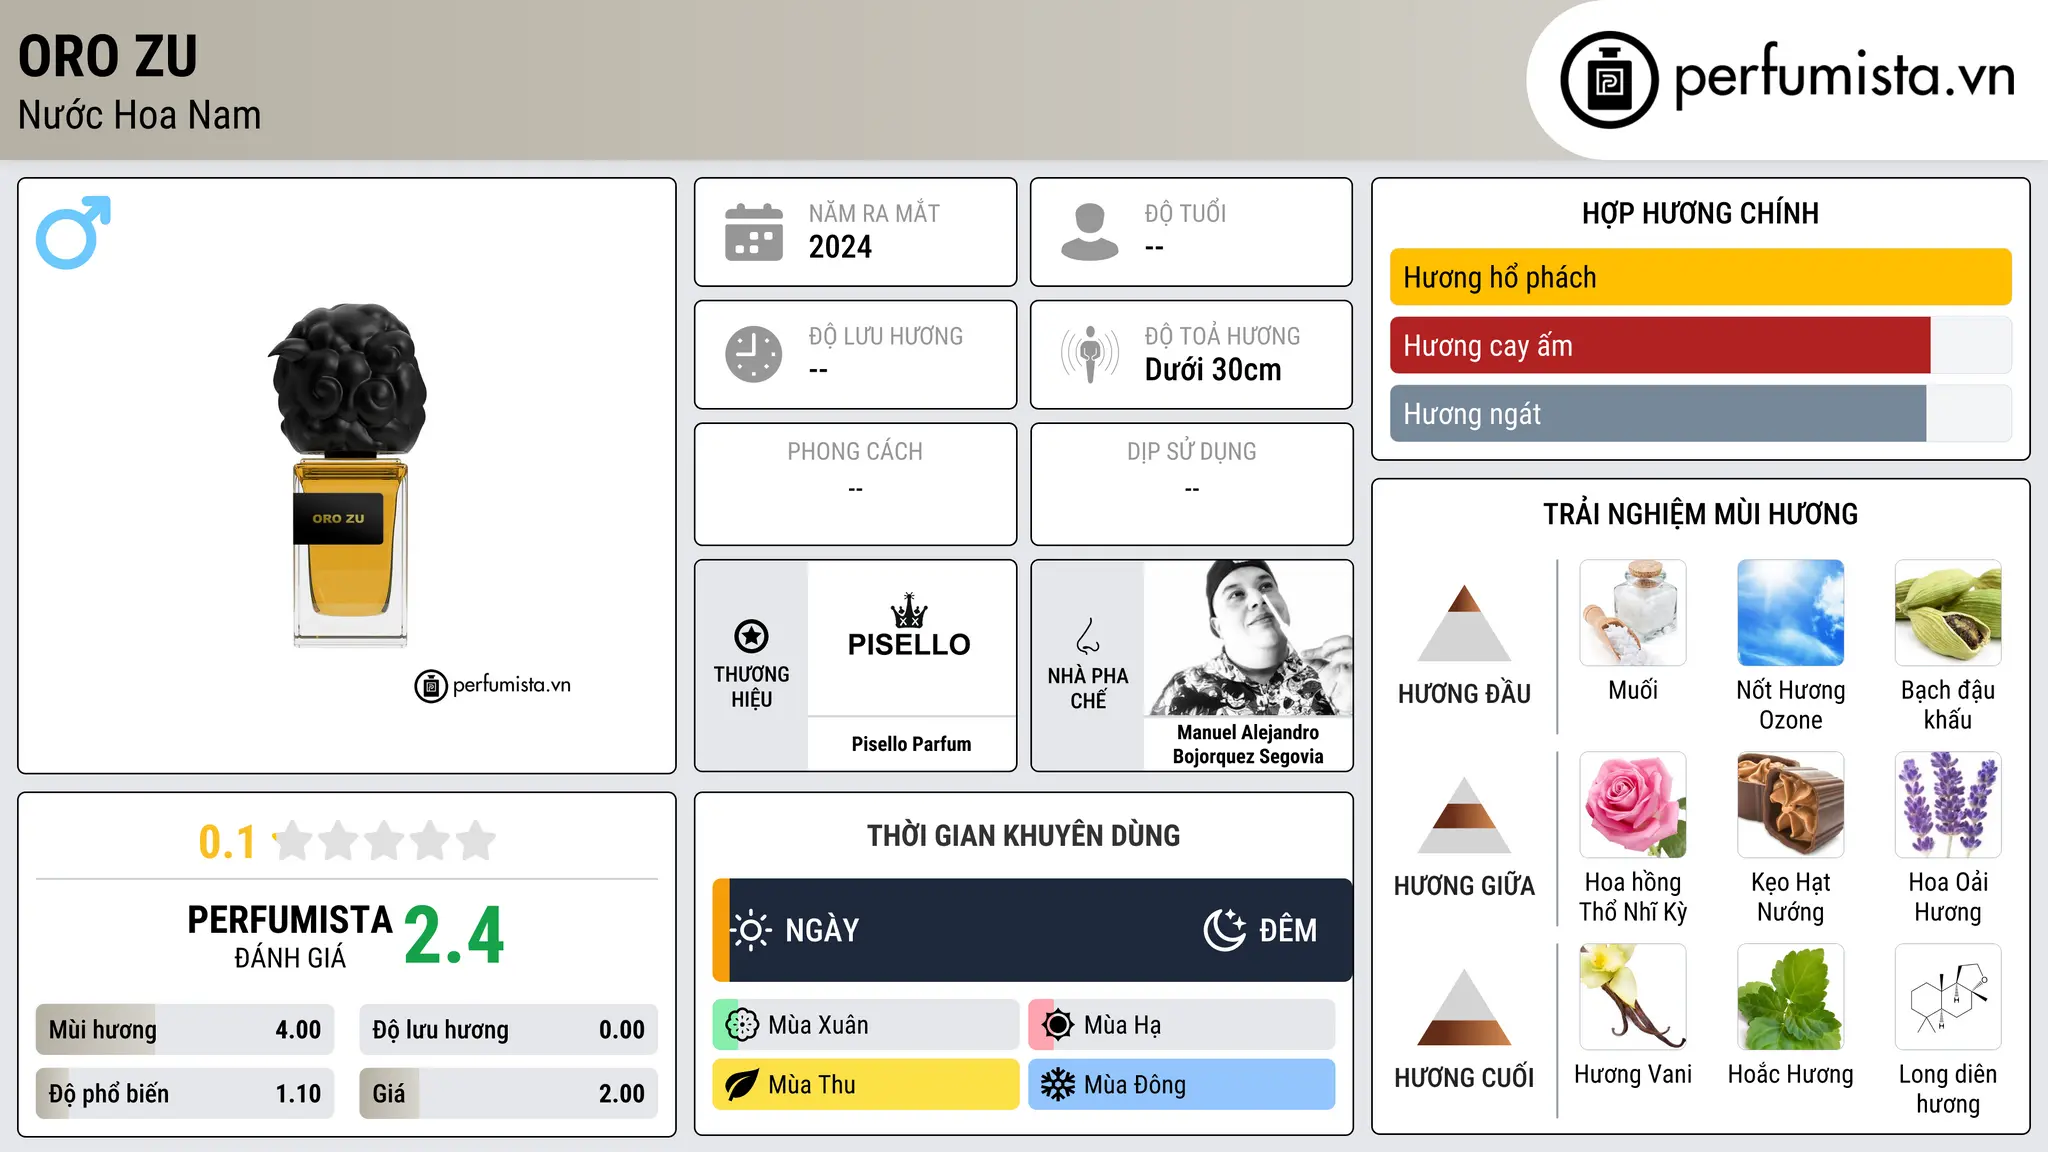Click the Mùa Hạ season button
The width and height of the screenshot is (2048, 1152).
point(1182,1025)
